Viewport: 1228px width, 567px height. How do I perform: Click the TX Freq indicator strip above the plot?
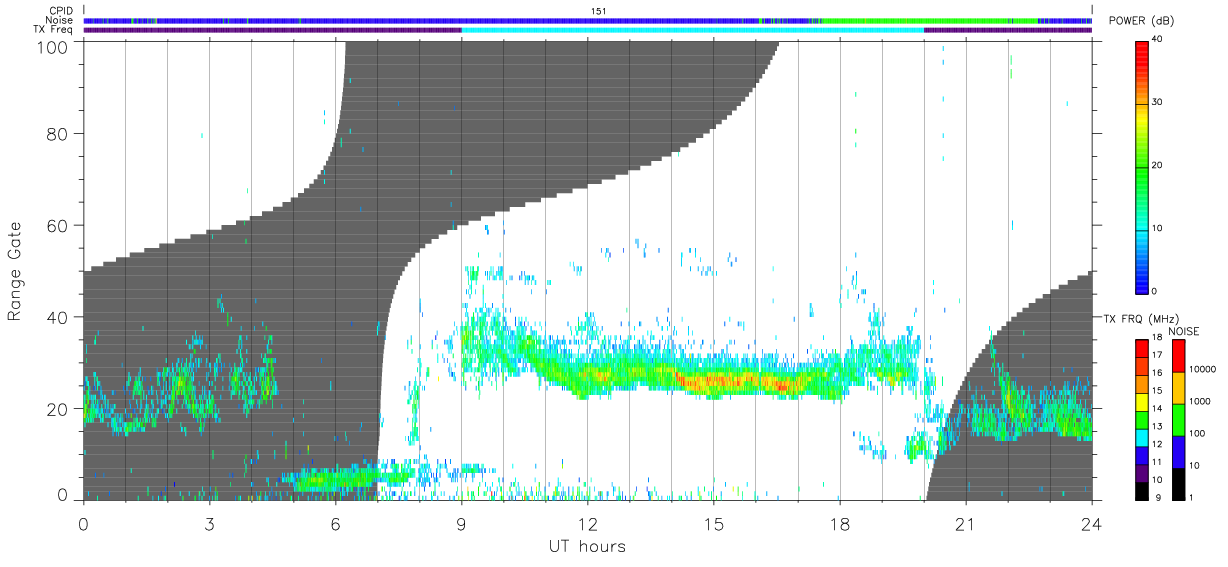coord(587,30)
